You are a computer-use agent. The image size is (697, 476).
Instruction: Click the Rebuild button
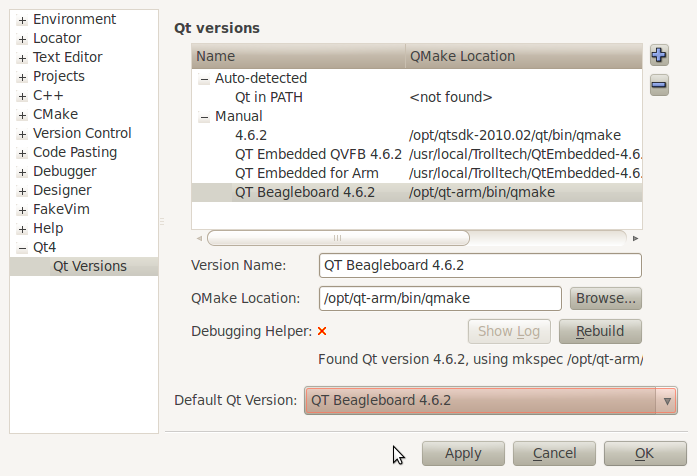(x=600, y=331)
